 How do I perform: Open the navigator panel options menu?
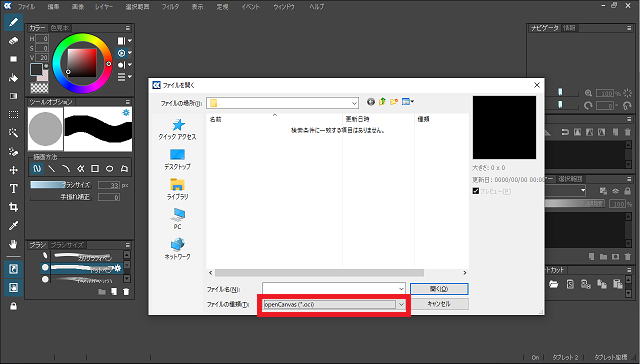[629, 28]
